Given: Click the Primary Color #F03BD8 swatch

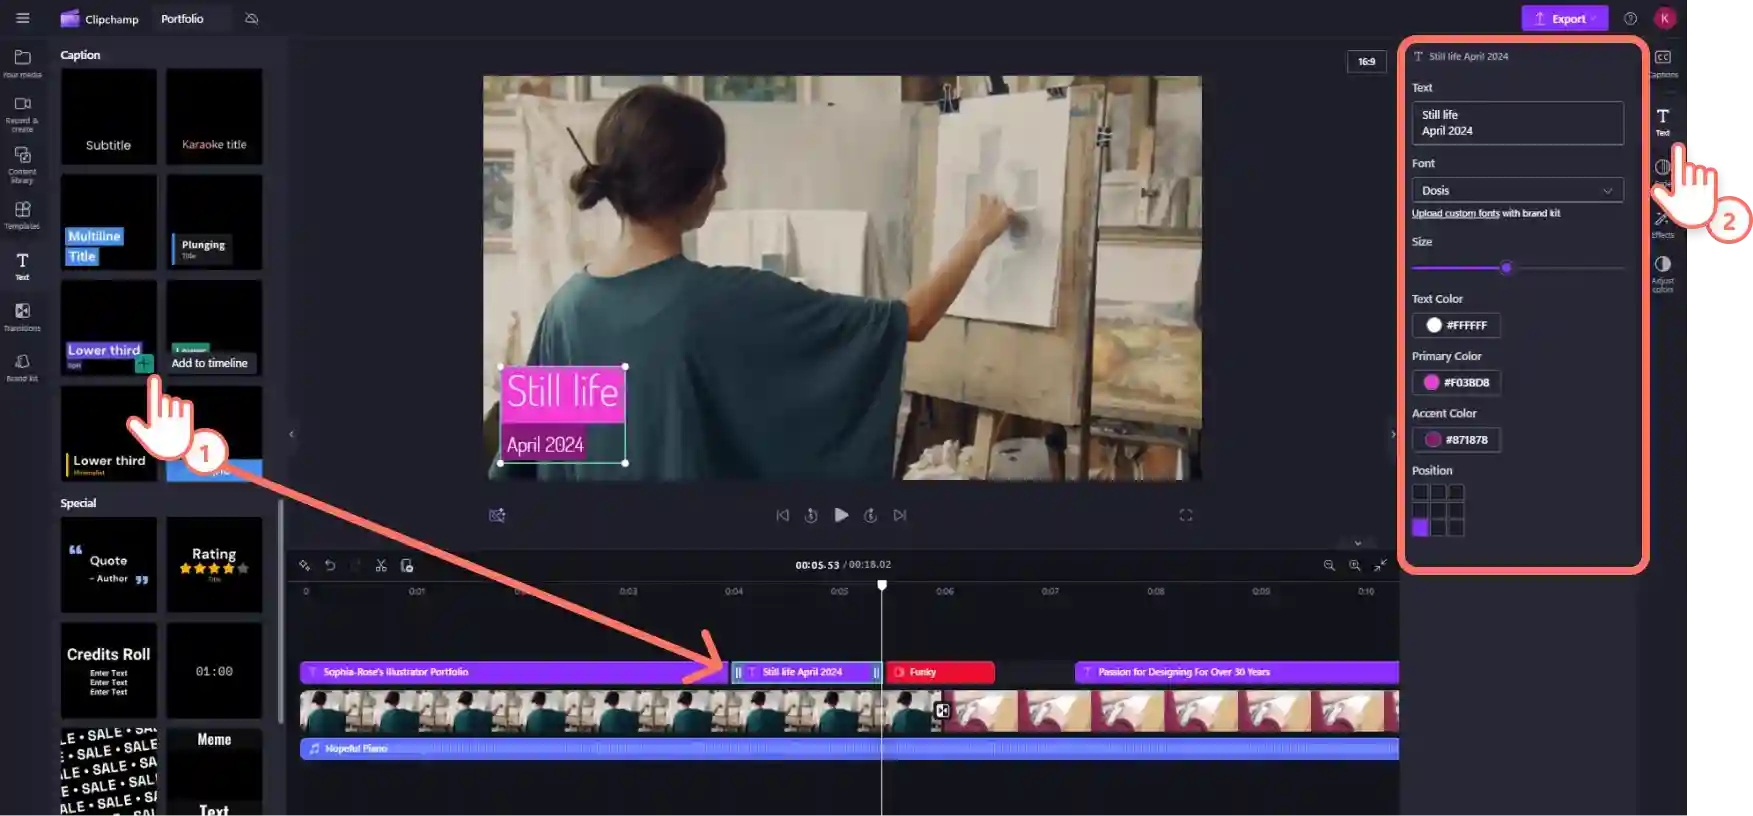Looking at the screenshot, I should tap(1456, 382).
